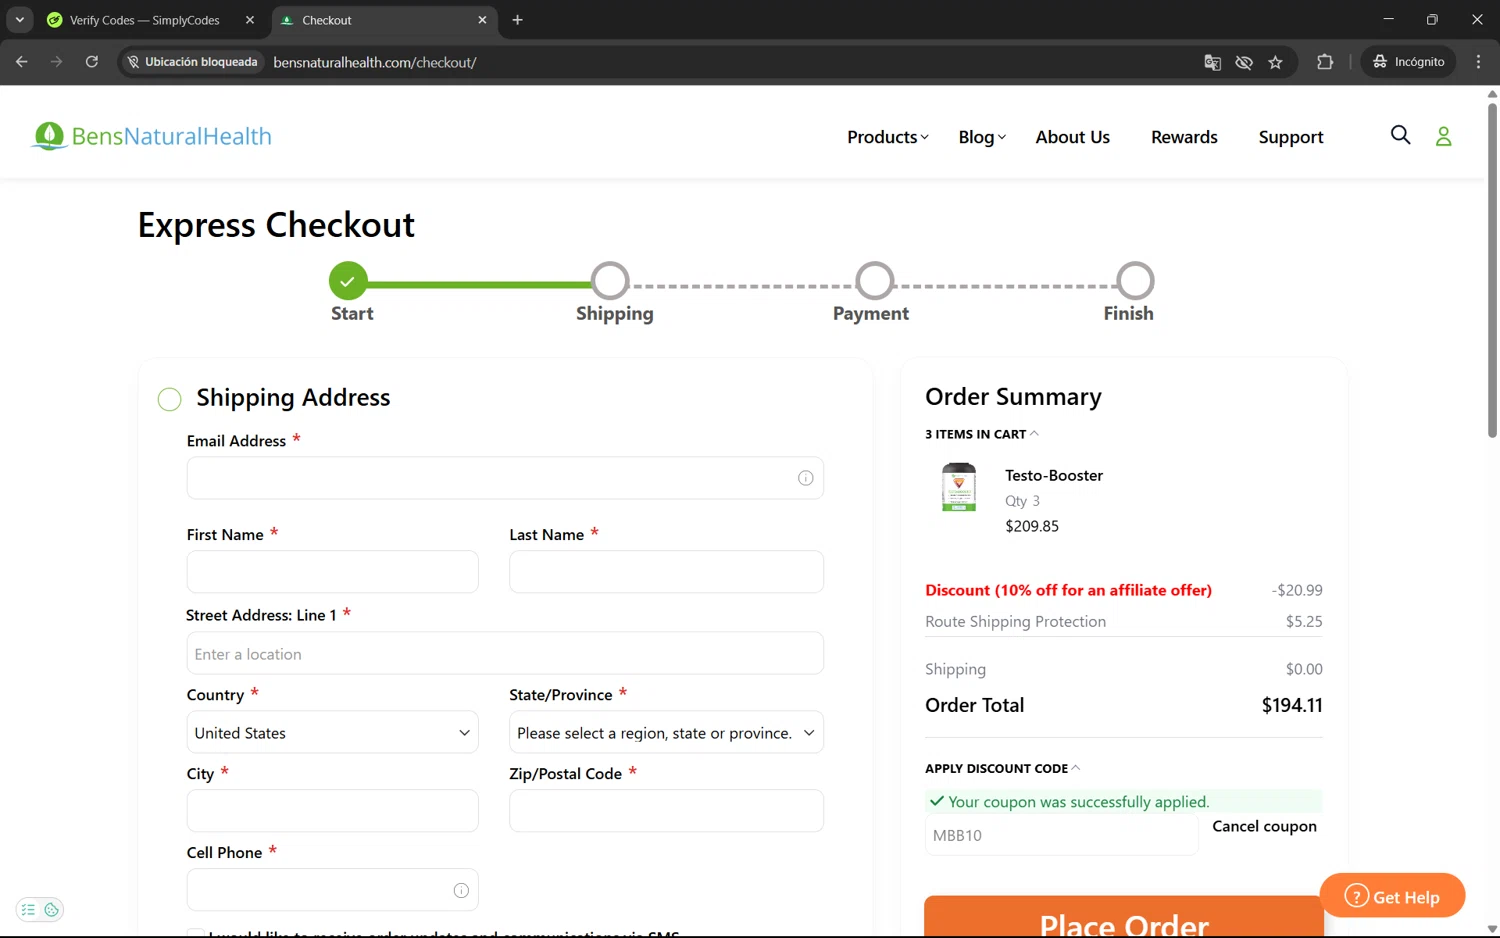This screenshot has height=938, width=1500.
Task: Click the Incógnito profile indicator
Action: click(x=1408, y=62)
